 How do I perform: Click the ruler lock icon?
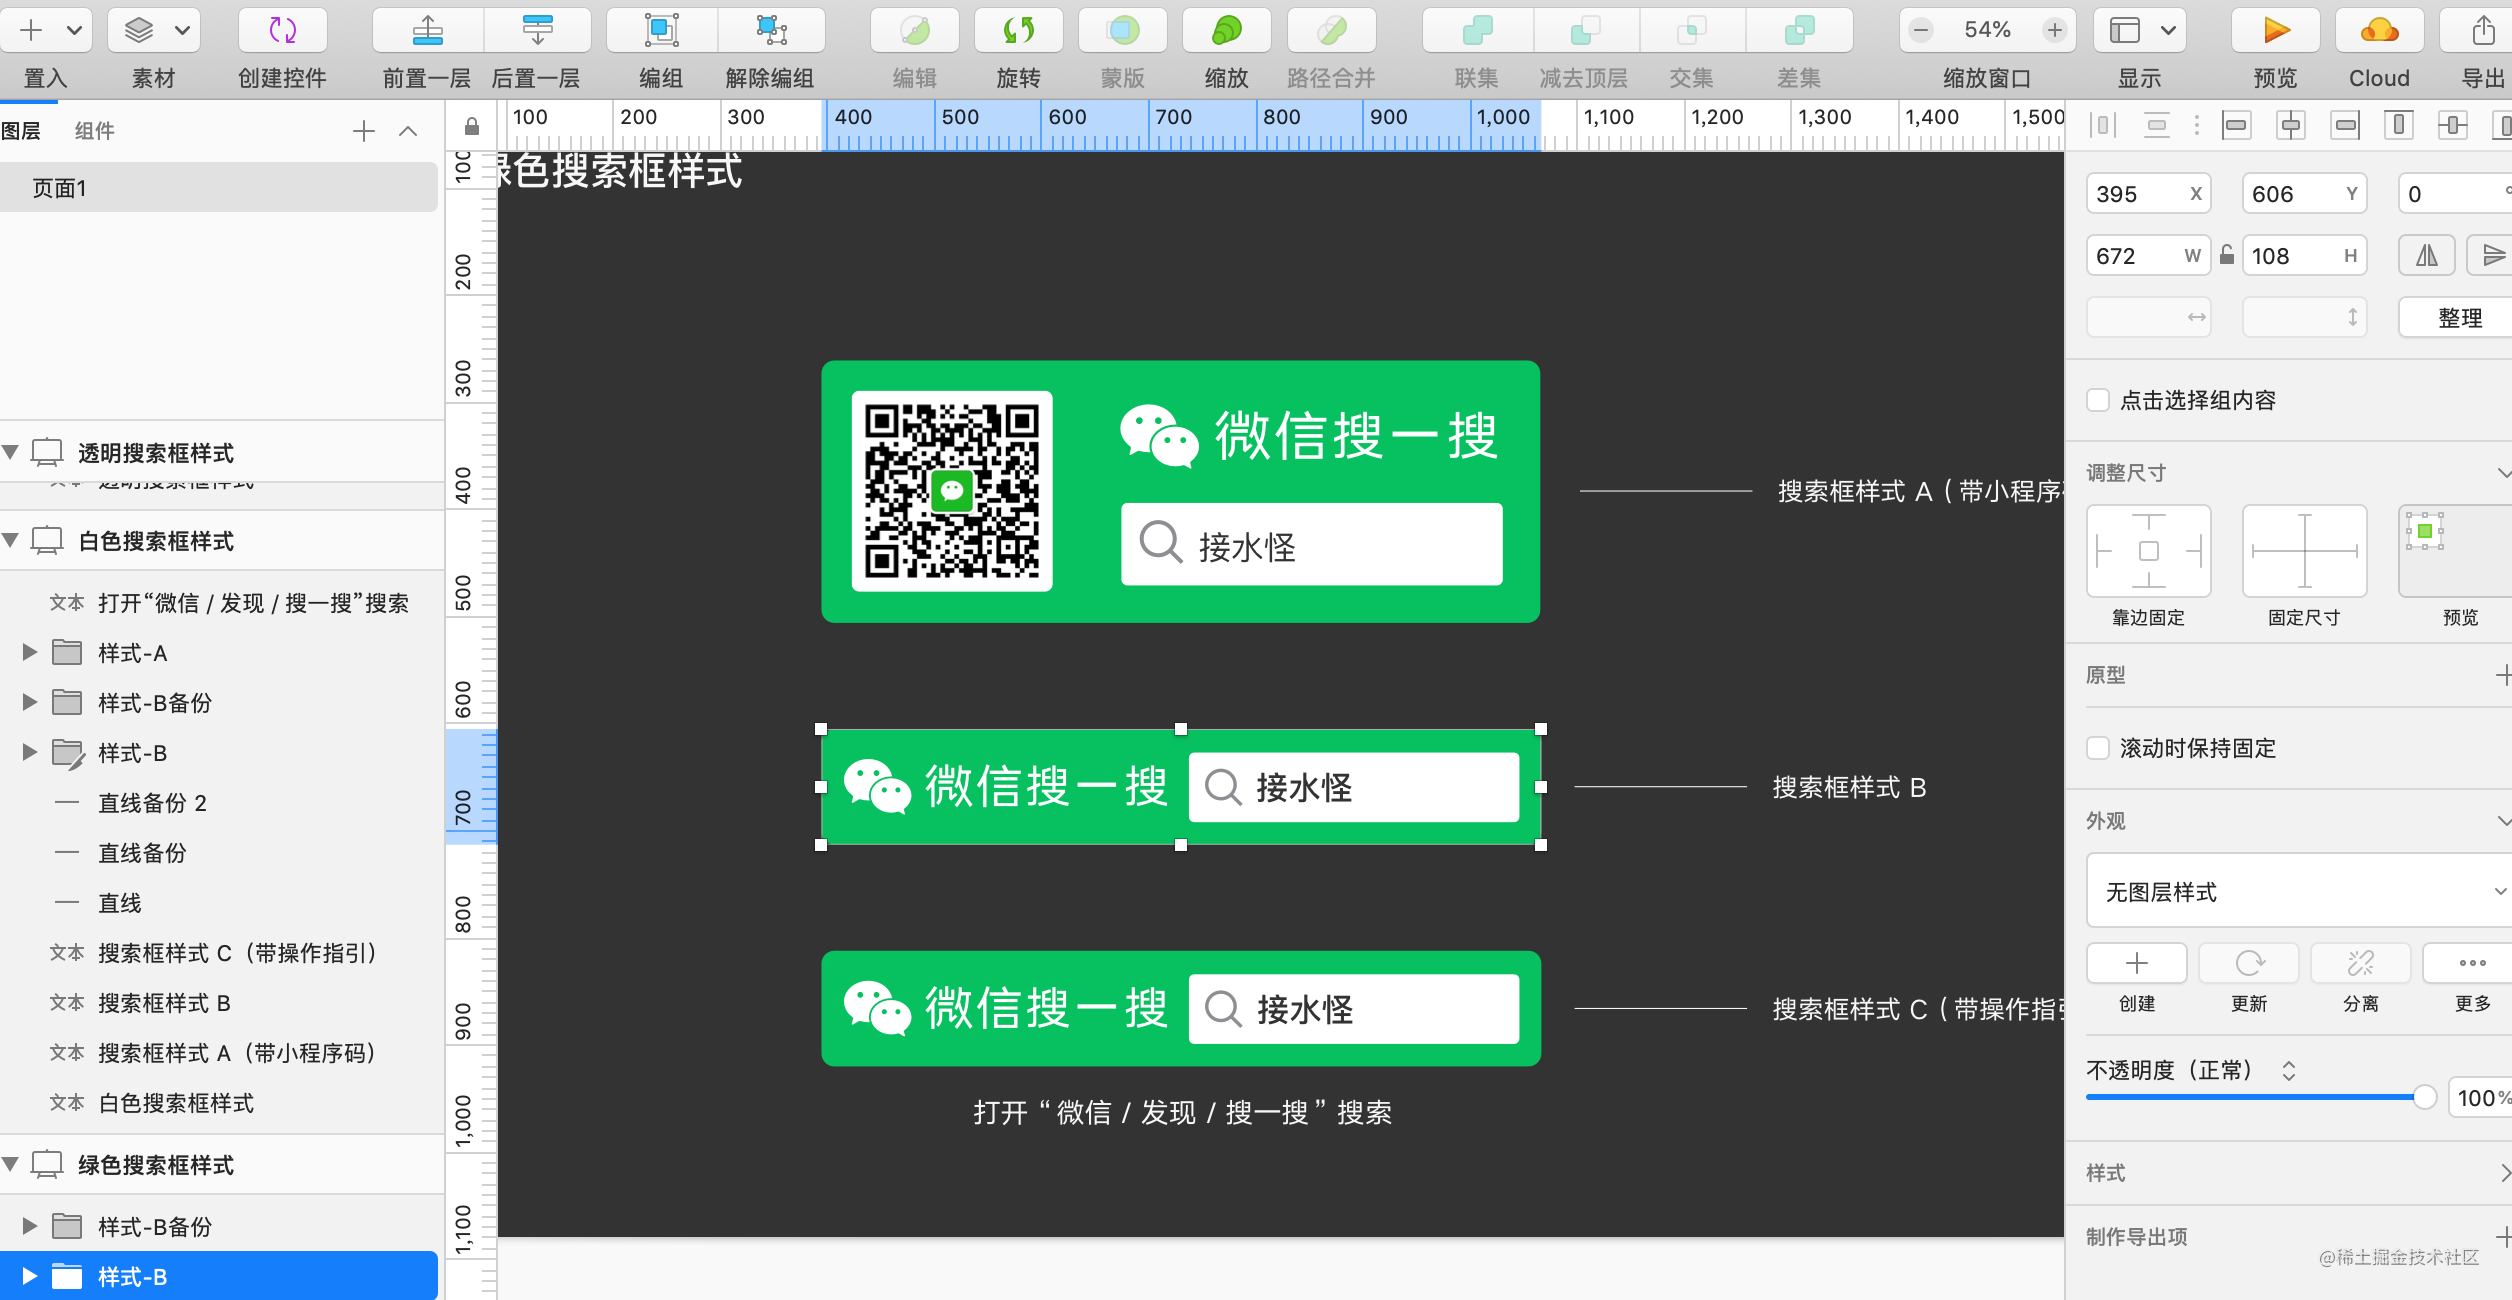(472, 126)
